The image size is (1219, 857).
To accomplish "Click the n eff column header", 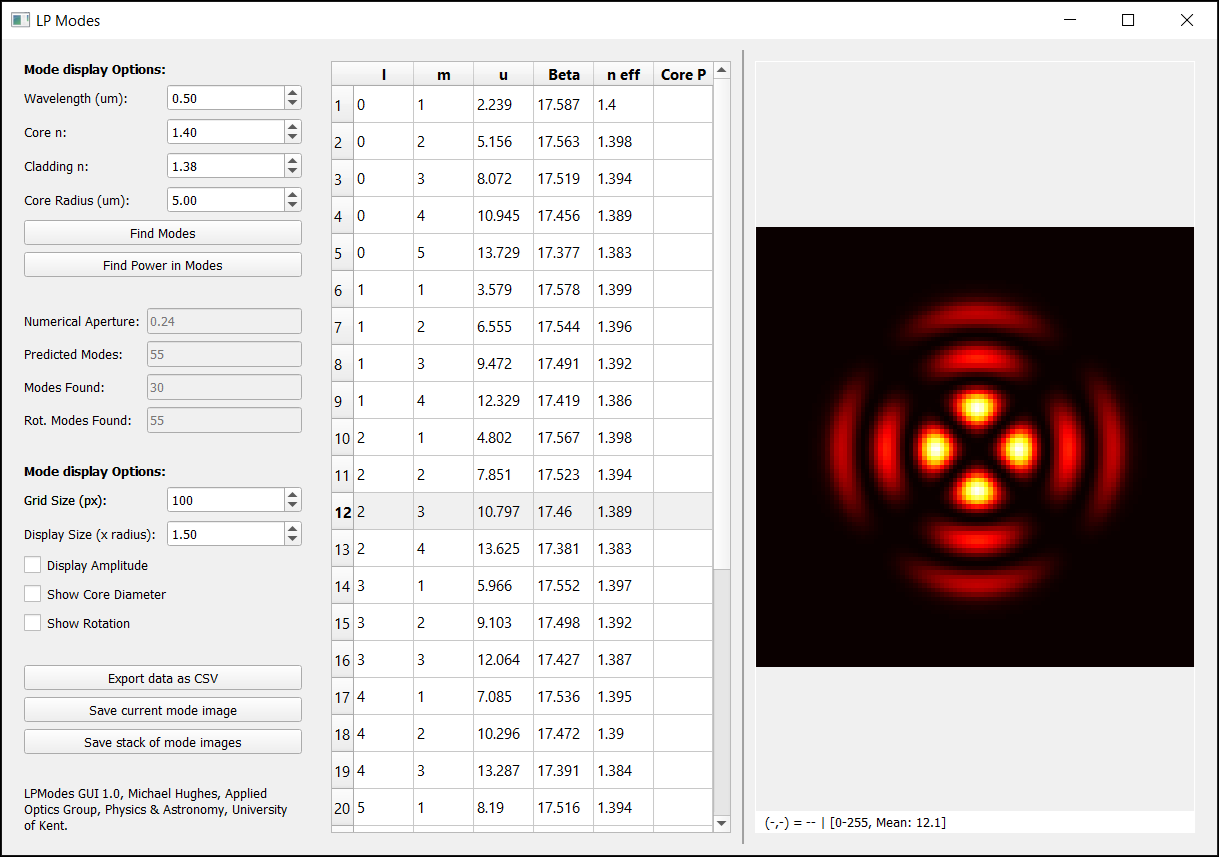I will tap(622, 74).
